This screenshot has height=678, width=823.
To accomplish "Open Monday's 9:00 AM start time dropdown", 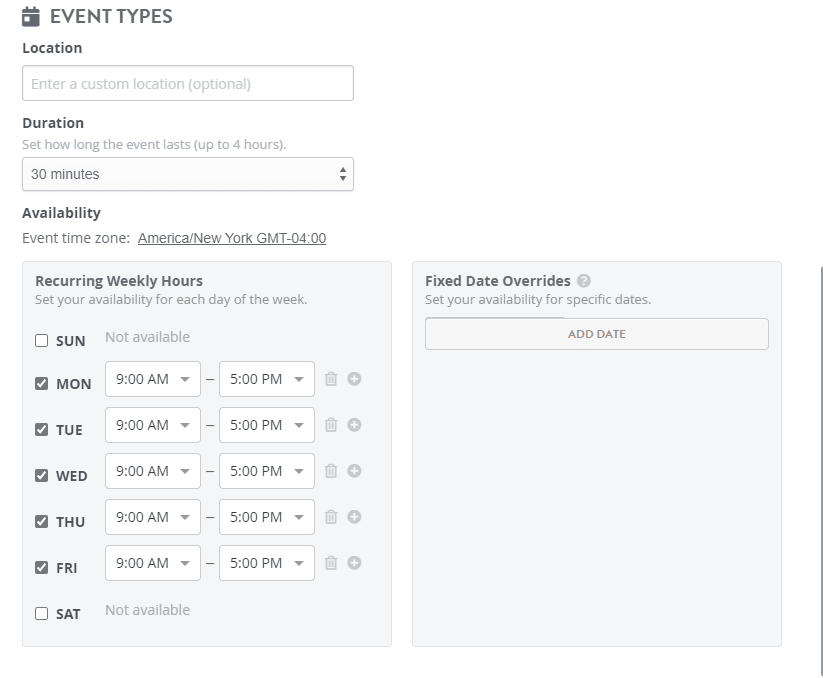I will pos(153,379).
